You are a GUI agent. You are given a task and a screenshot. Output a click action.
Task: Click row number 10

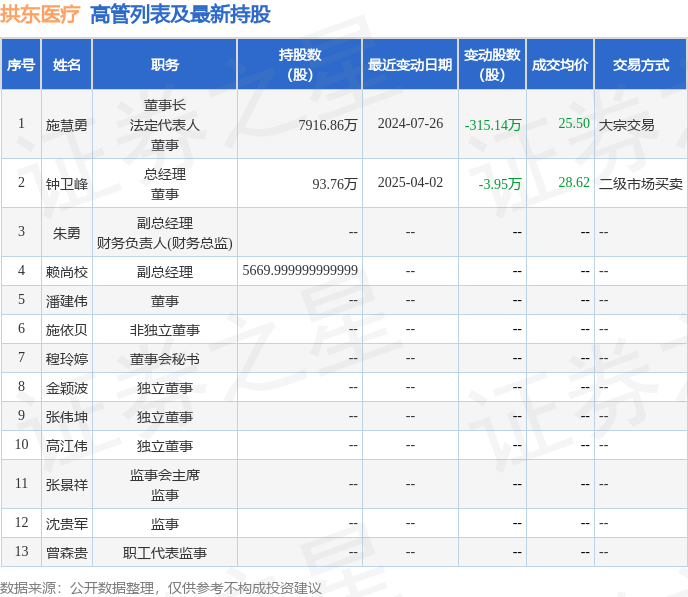click(22, 444)
